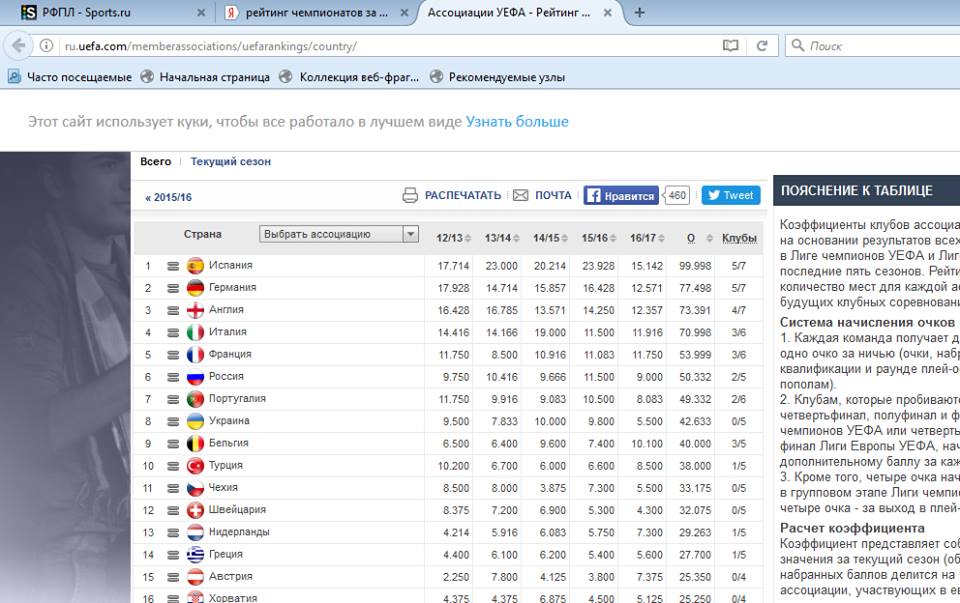Click the Germany flag icon
The image size is (960, 603).
coord(195,288)
